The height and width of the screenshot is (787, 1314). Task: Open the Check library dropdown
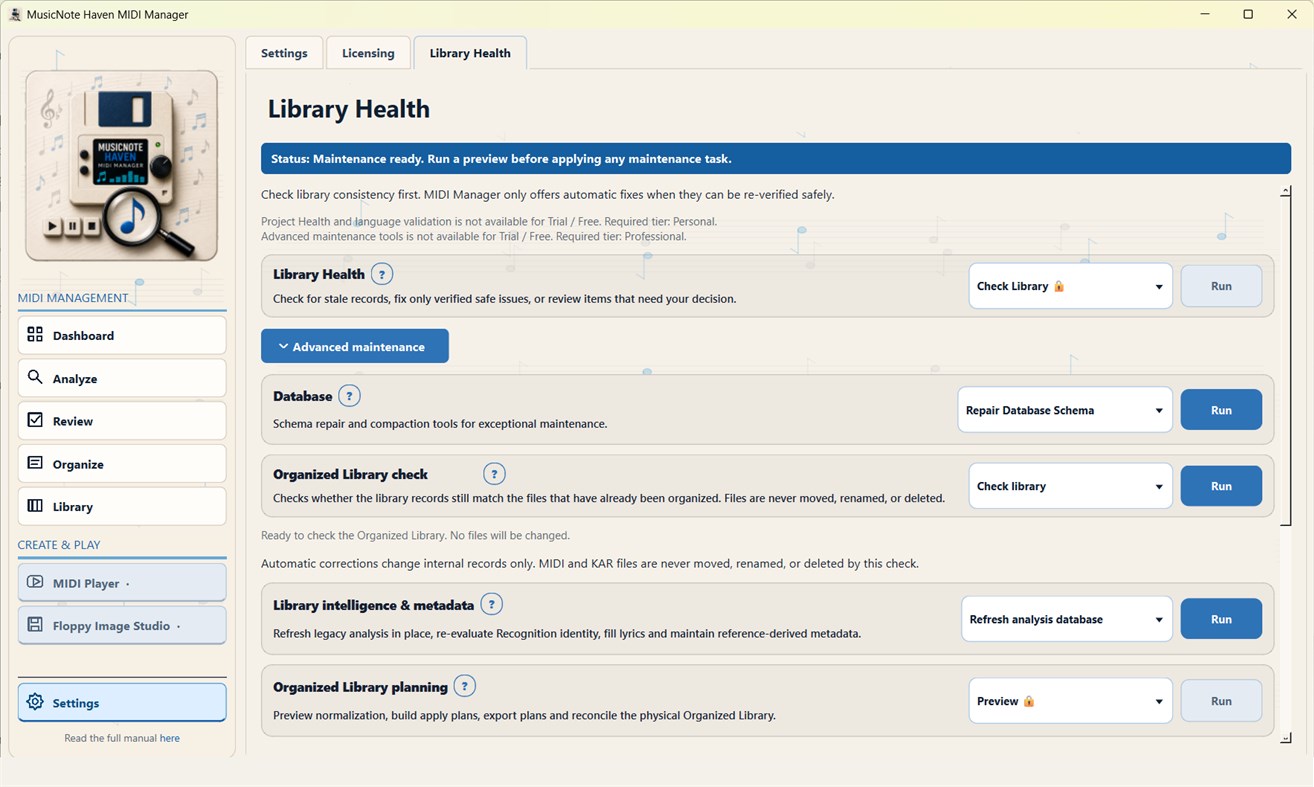[1070, 486]
